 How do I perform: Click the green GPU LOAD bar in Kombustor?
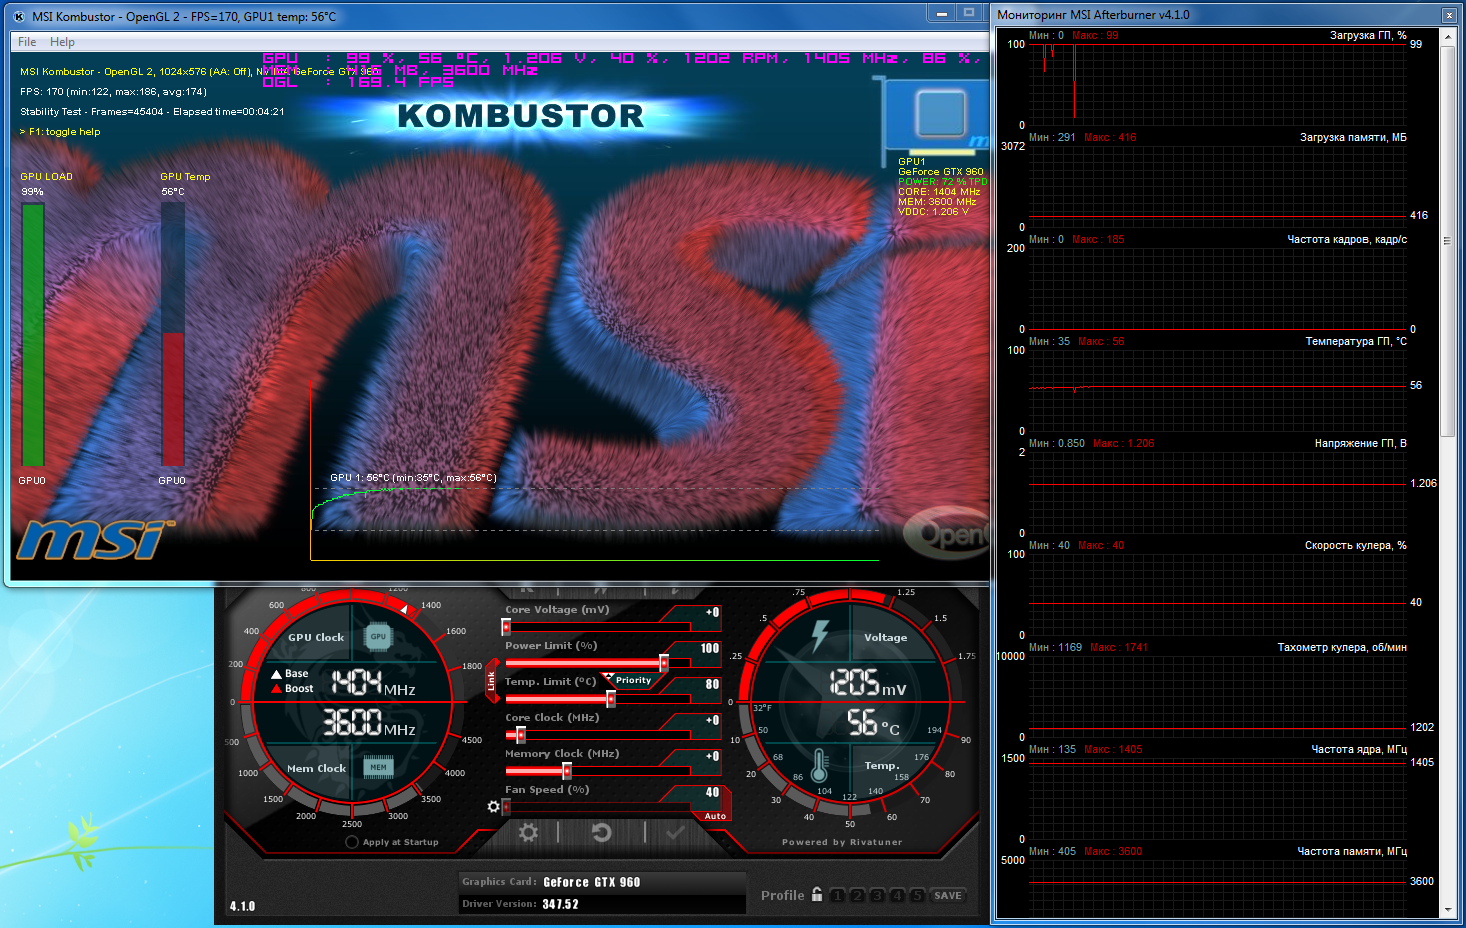point(33,335)
